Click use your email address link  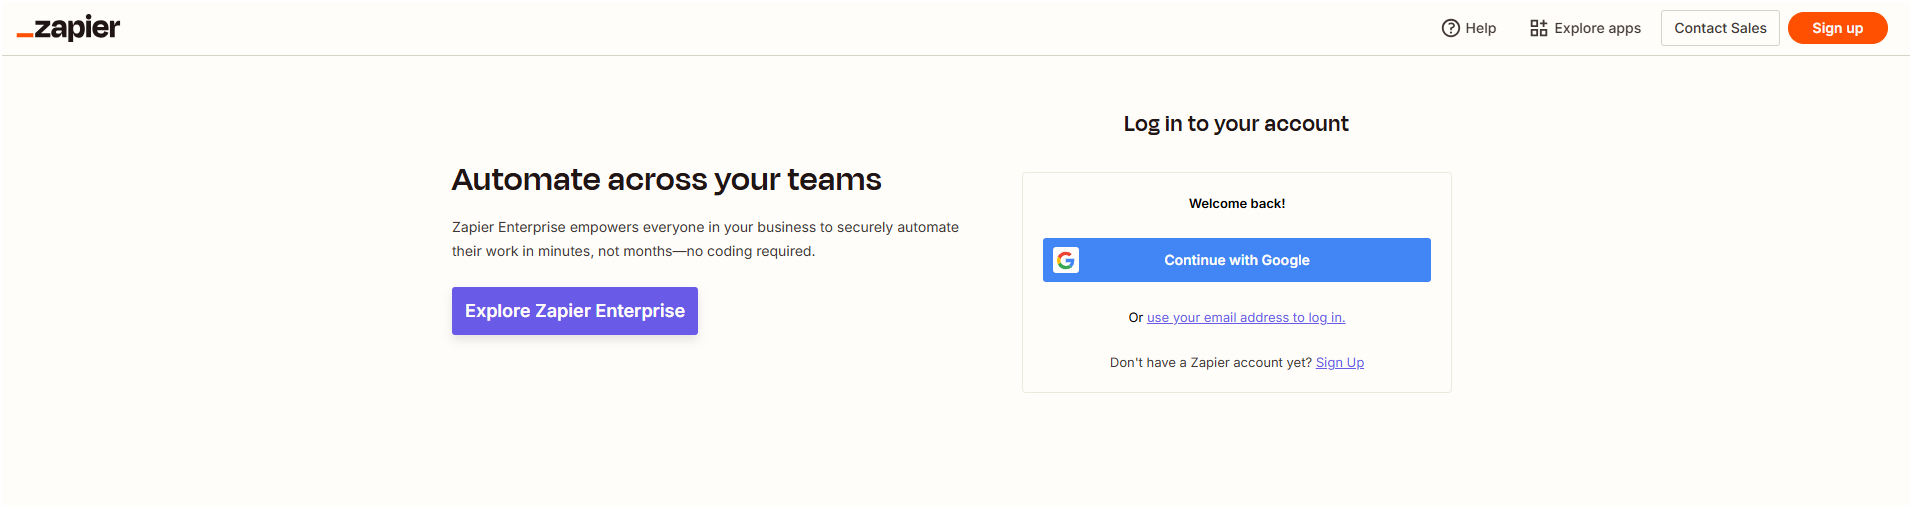tap(1246, 318)
